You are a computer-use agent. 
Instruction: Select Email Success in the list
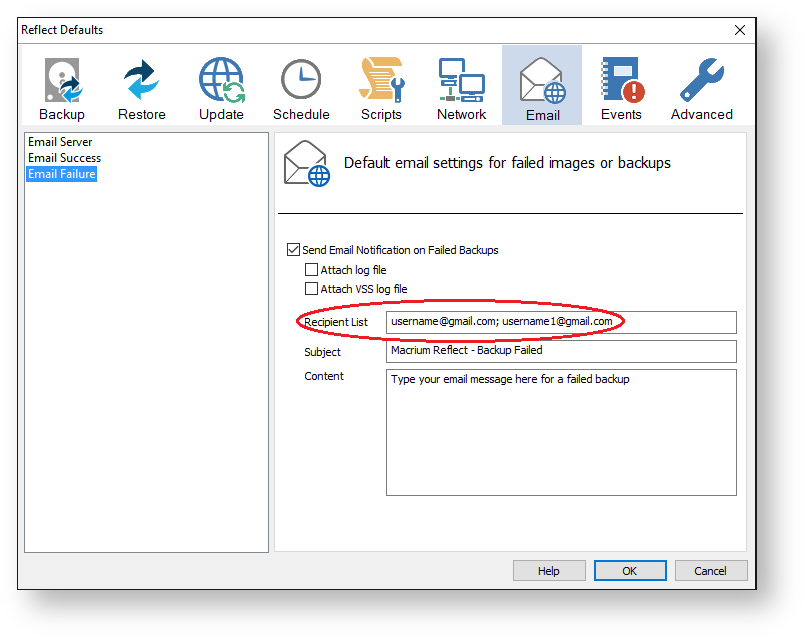(65, 158)
